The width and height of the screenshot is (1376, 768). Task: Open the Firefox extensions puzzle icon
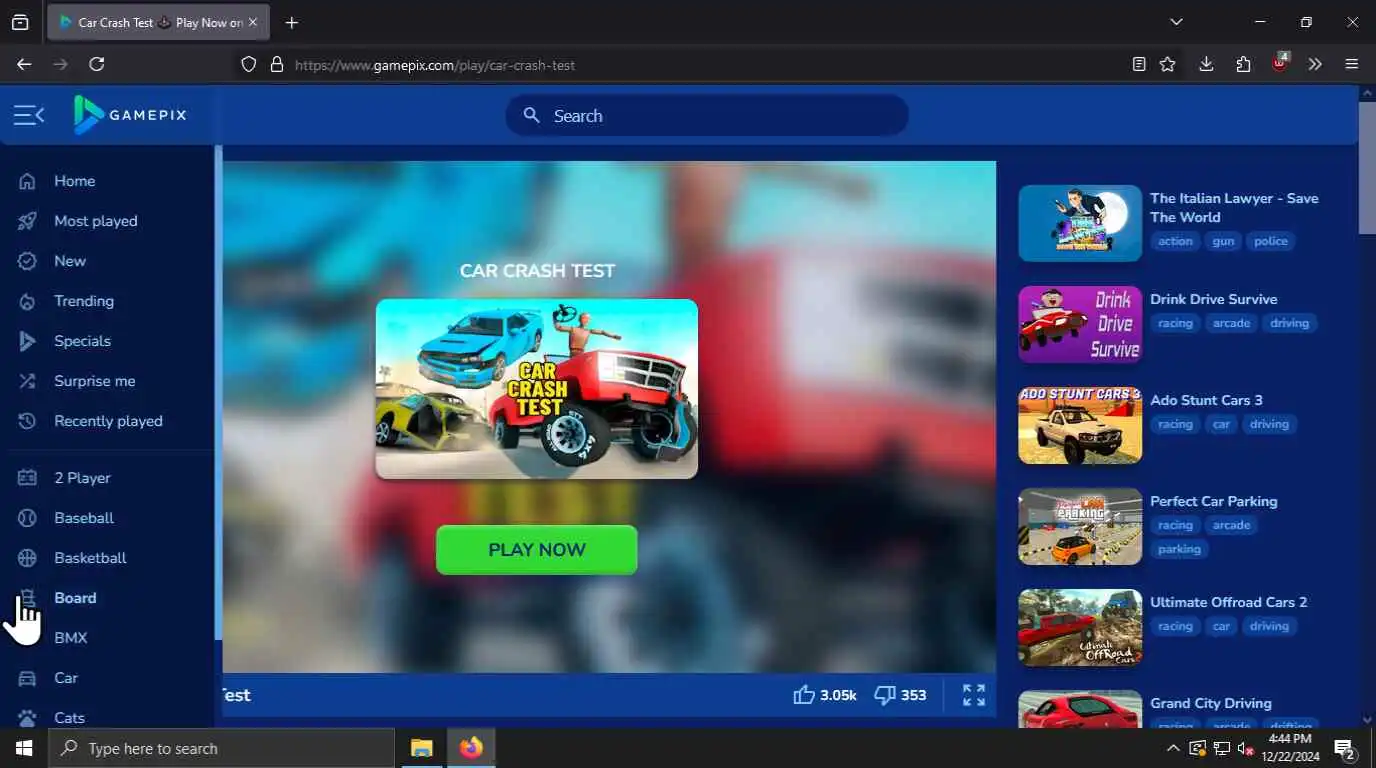[1243, 64]
